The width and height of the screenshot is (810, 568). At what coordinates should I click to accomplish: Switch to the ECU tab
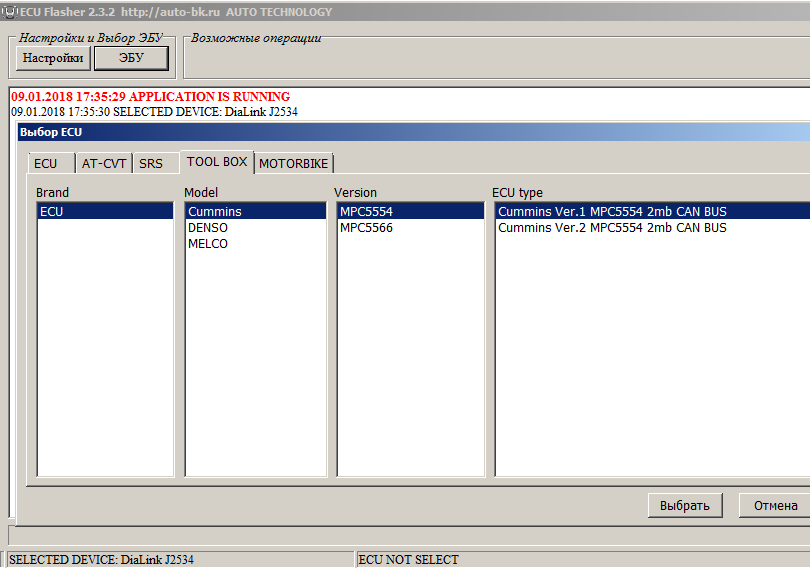click(x=51, y=164)
